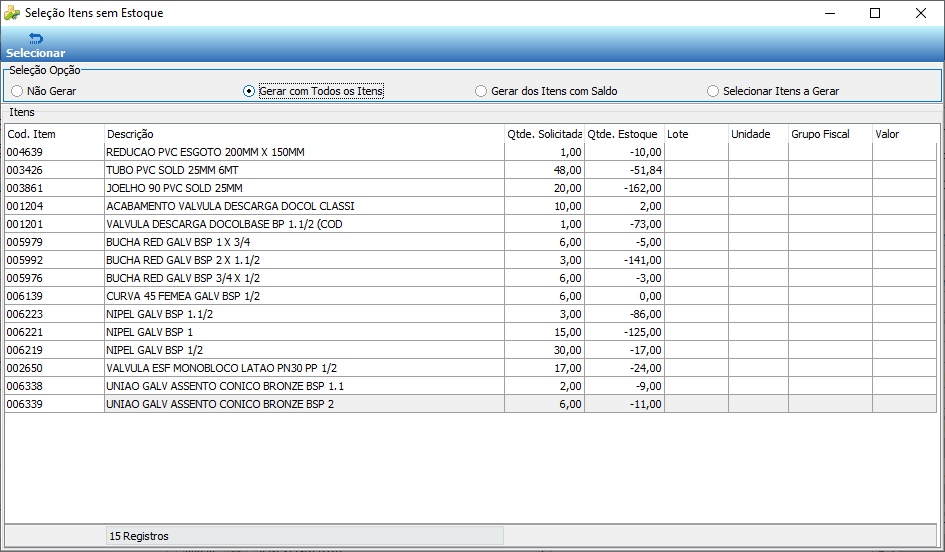This screenshot has width=945, height=552.
Task: Click requested quantity 30,00
Action: coord(568,350)
